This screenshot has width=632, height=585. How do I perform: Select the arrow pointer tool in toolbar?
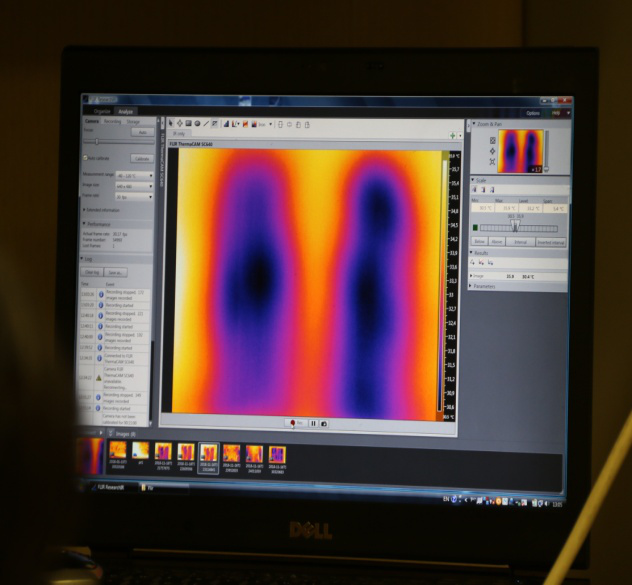[x=171, y=123]
